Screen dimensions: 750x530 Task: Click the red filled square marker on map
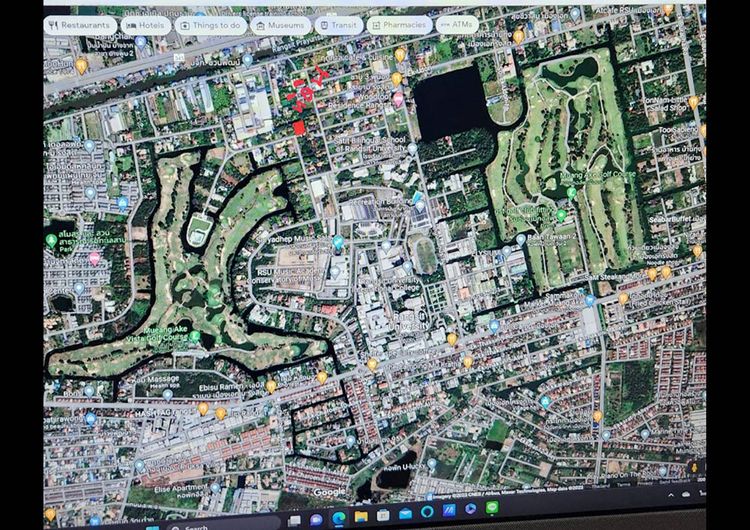pos(300,126)
